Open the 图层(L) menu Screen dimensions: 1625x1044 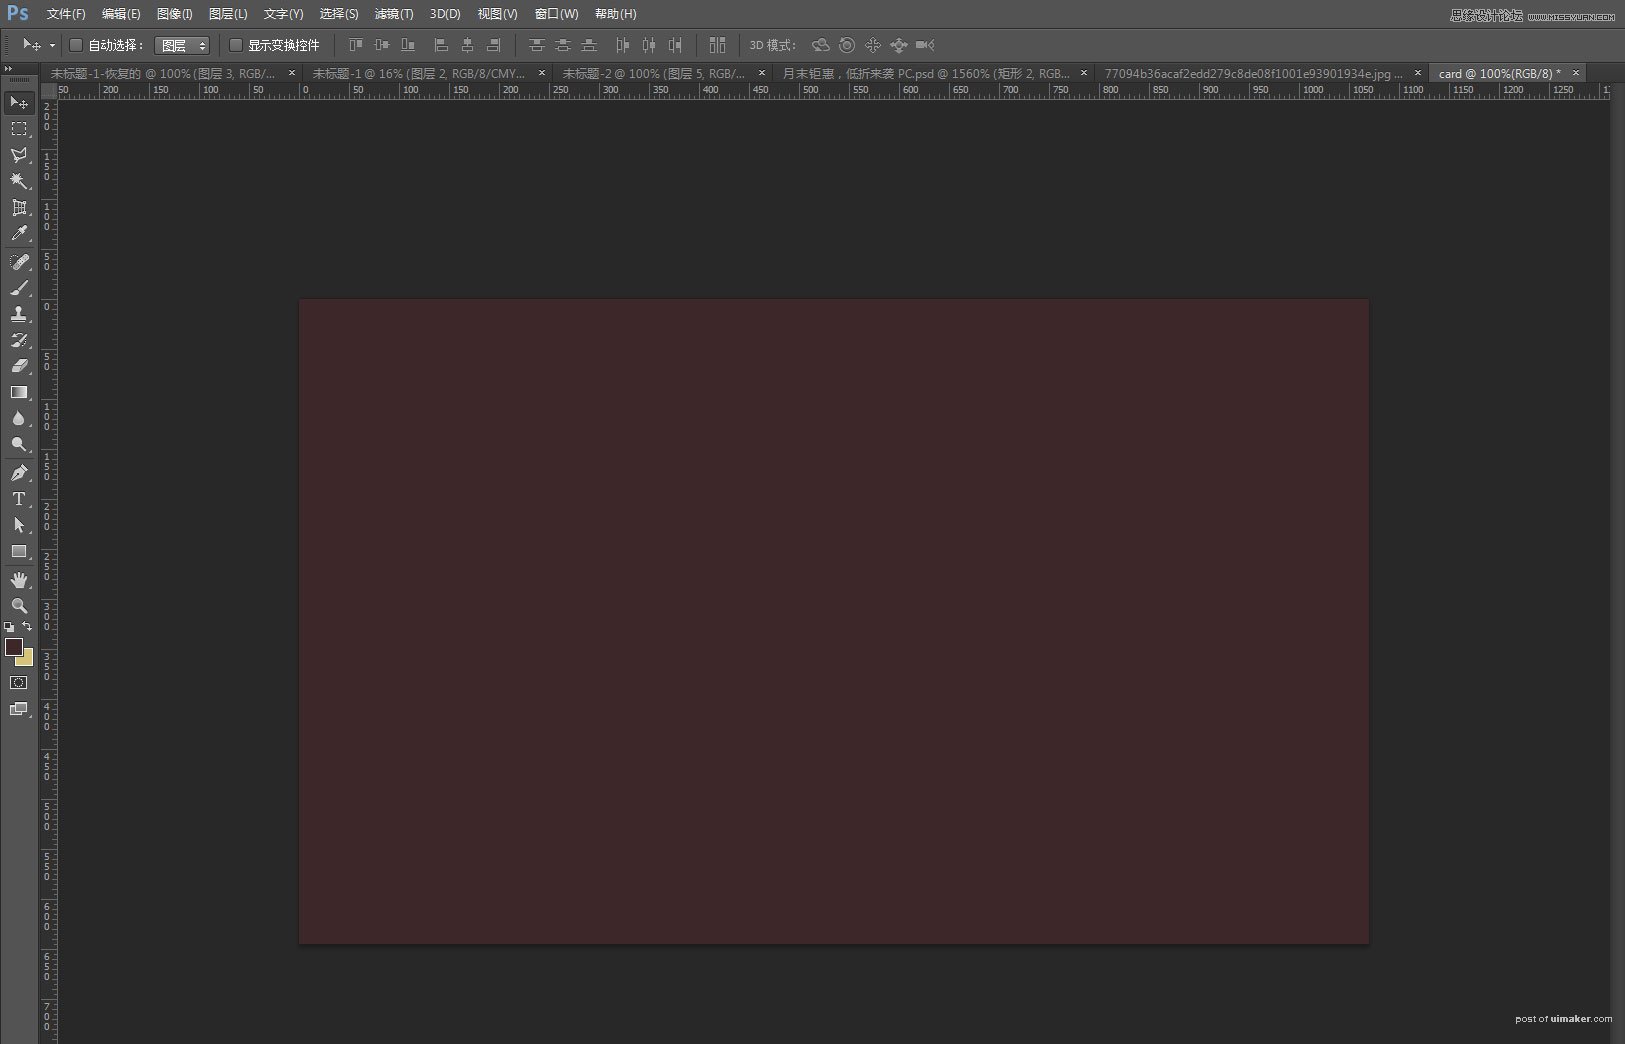click(x=228, y=14)
